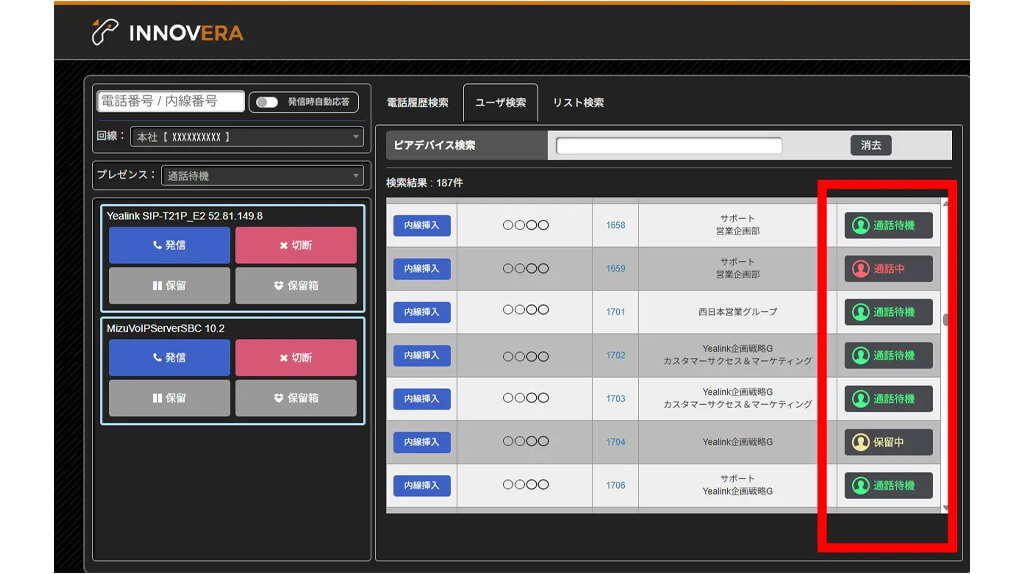
Task: Click the Yealink SIP-T21P_E2 device title
Action: tap(185, 215)
